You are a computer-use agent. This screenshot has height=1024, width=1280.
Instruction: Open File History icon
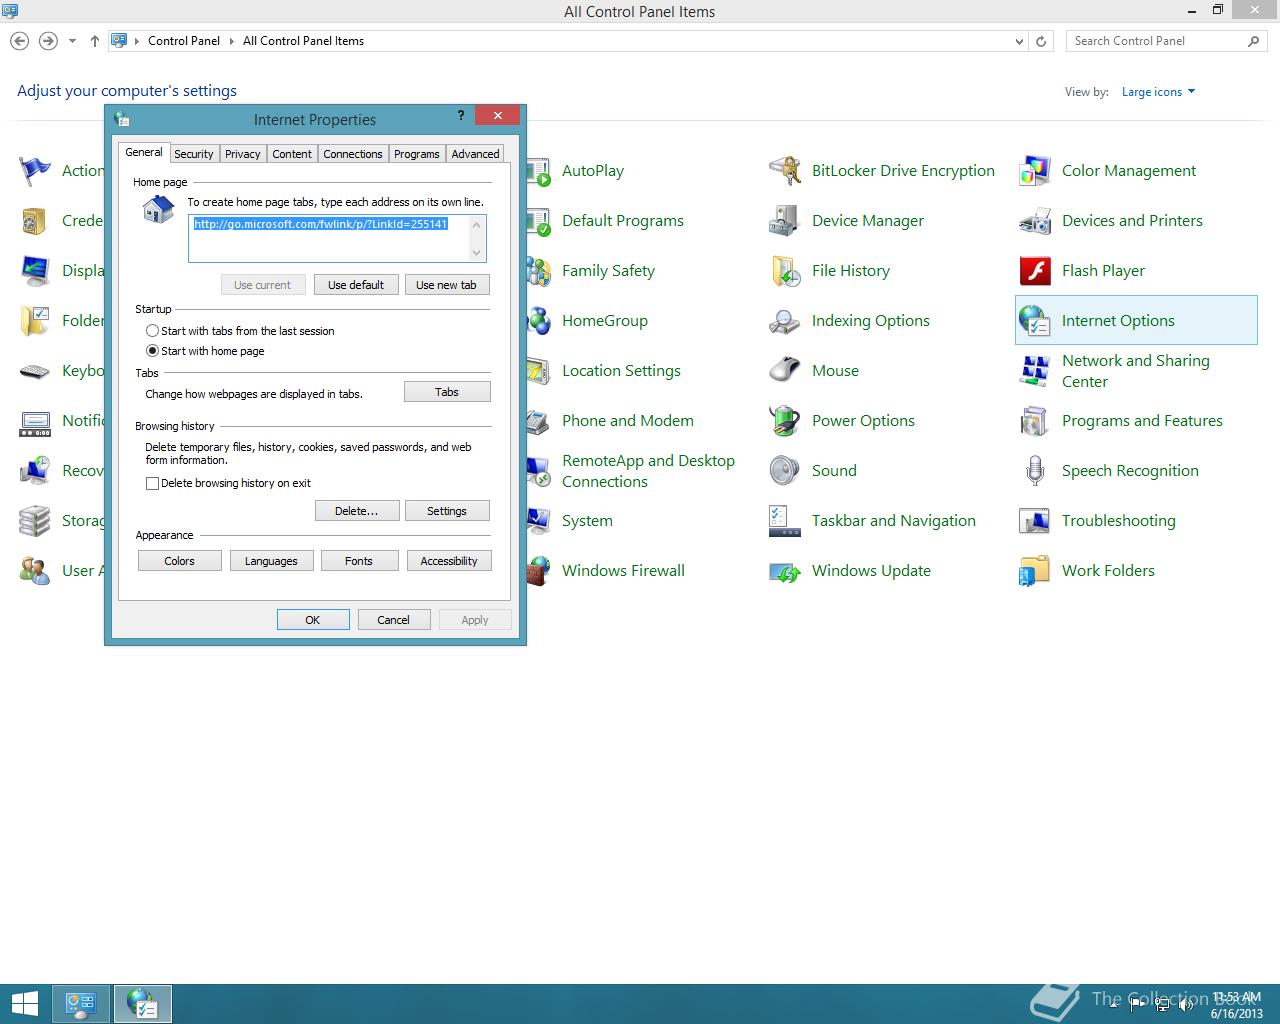tap(785, 271)
